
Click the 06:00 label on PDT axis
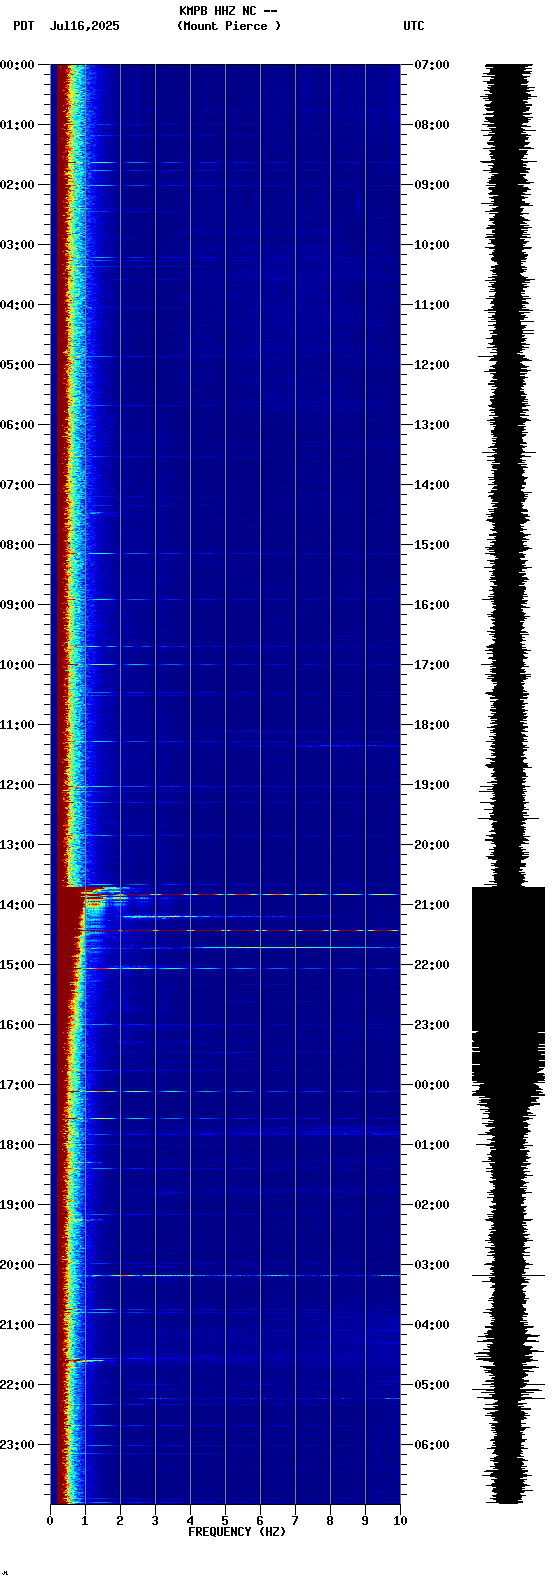click(x=17, y=425)
